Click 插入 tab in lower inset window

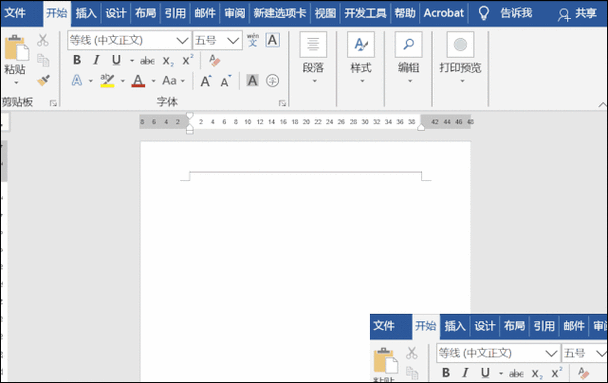455,326
